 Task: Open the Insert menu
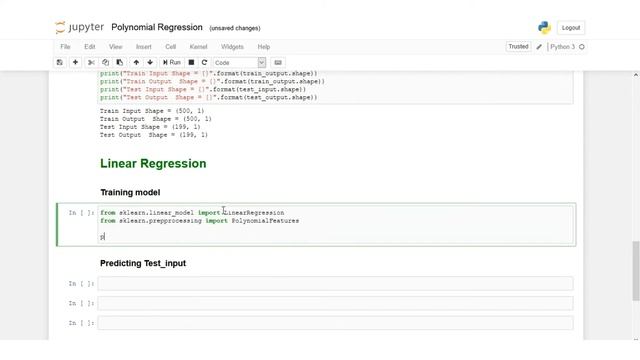(144, 47)
